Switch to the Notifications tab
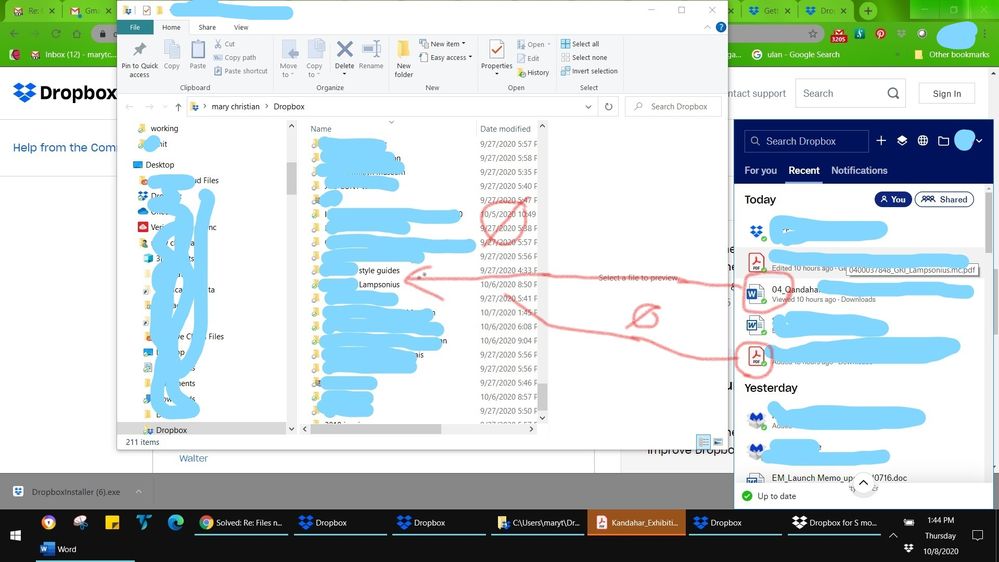Screen dimensions: 999x562 (x=859, y=171)
